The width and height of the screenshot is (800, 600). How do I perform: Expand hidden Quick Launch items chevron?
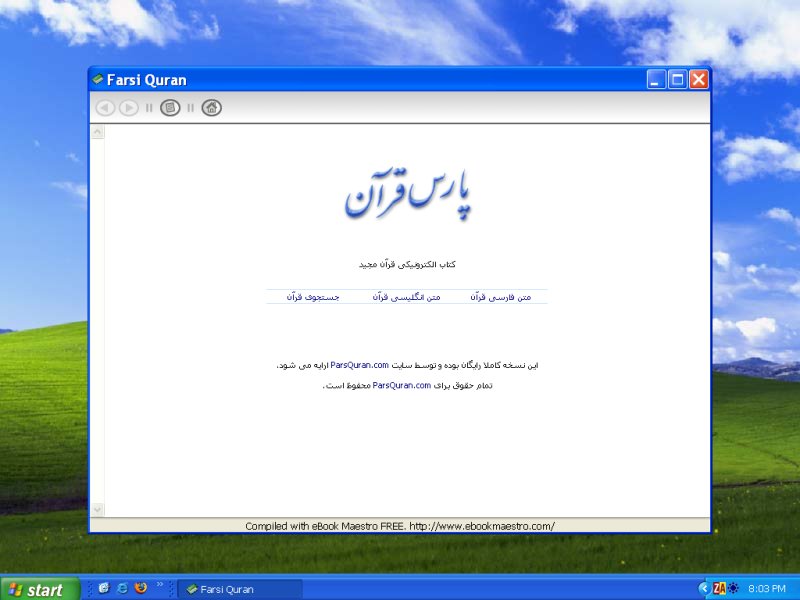pos(160,585)
